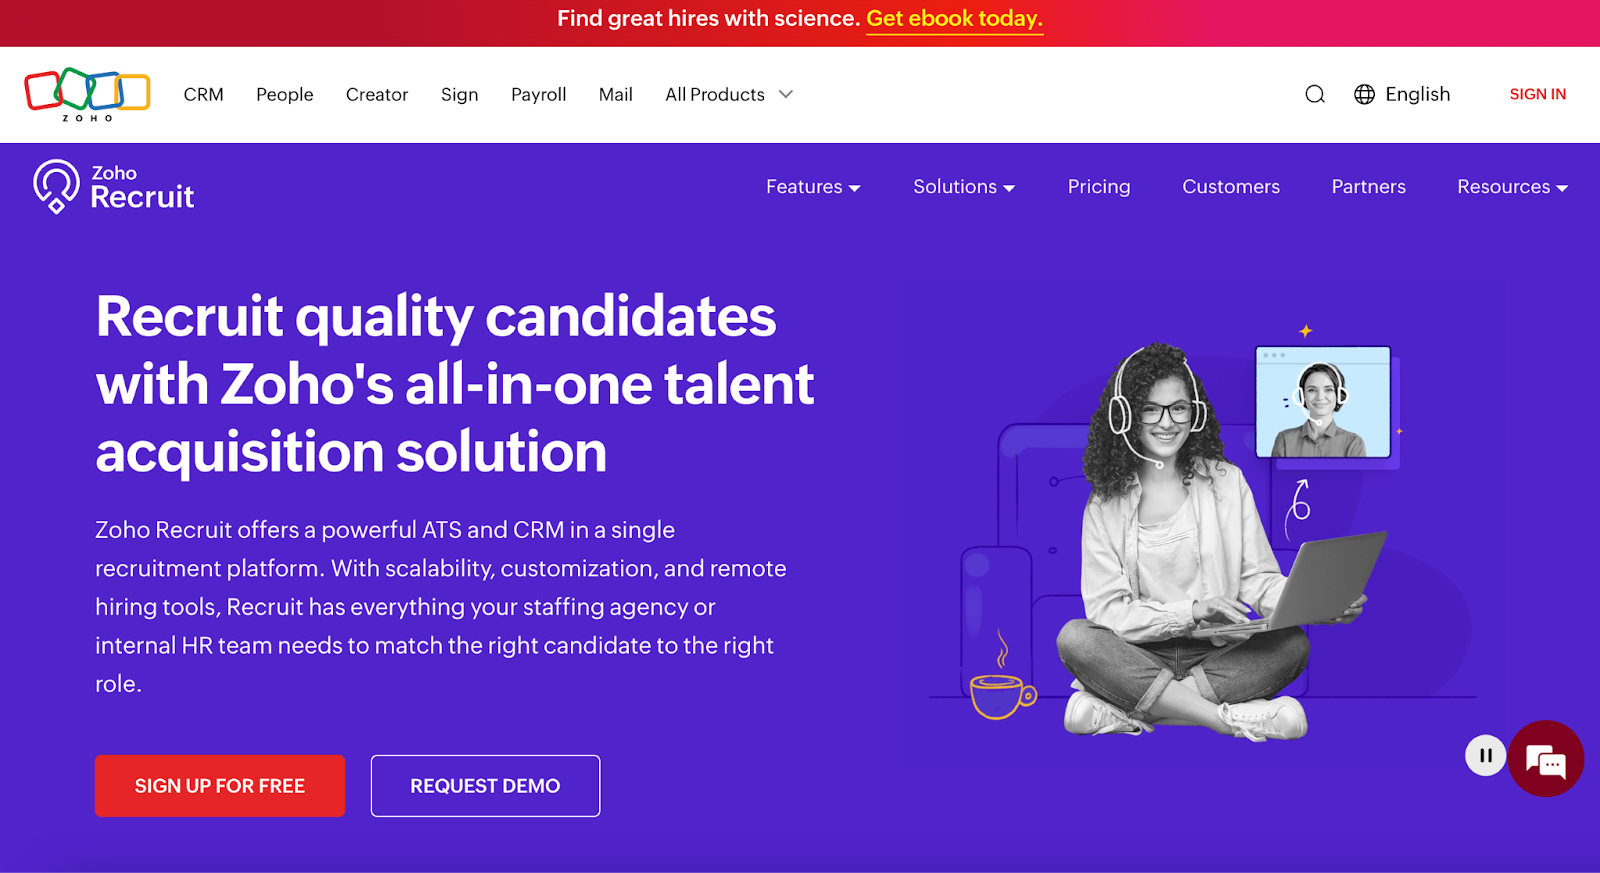Viewport: 1600px width, 873px height.
Task: Go to the Pricing page
Action: tap(1098, 187)
